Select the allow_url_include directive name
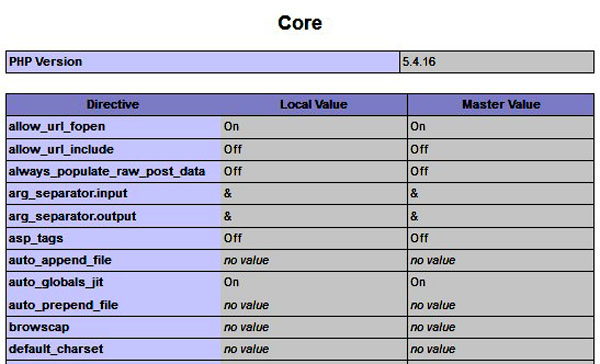The width and height of the screenshot is (600, 364). click(x=61, y=150)
